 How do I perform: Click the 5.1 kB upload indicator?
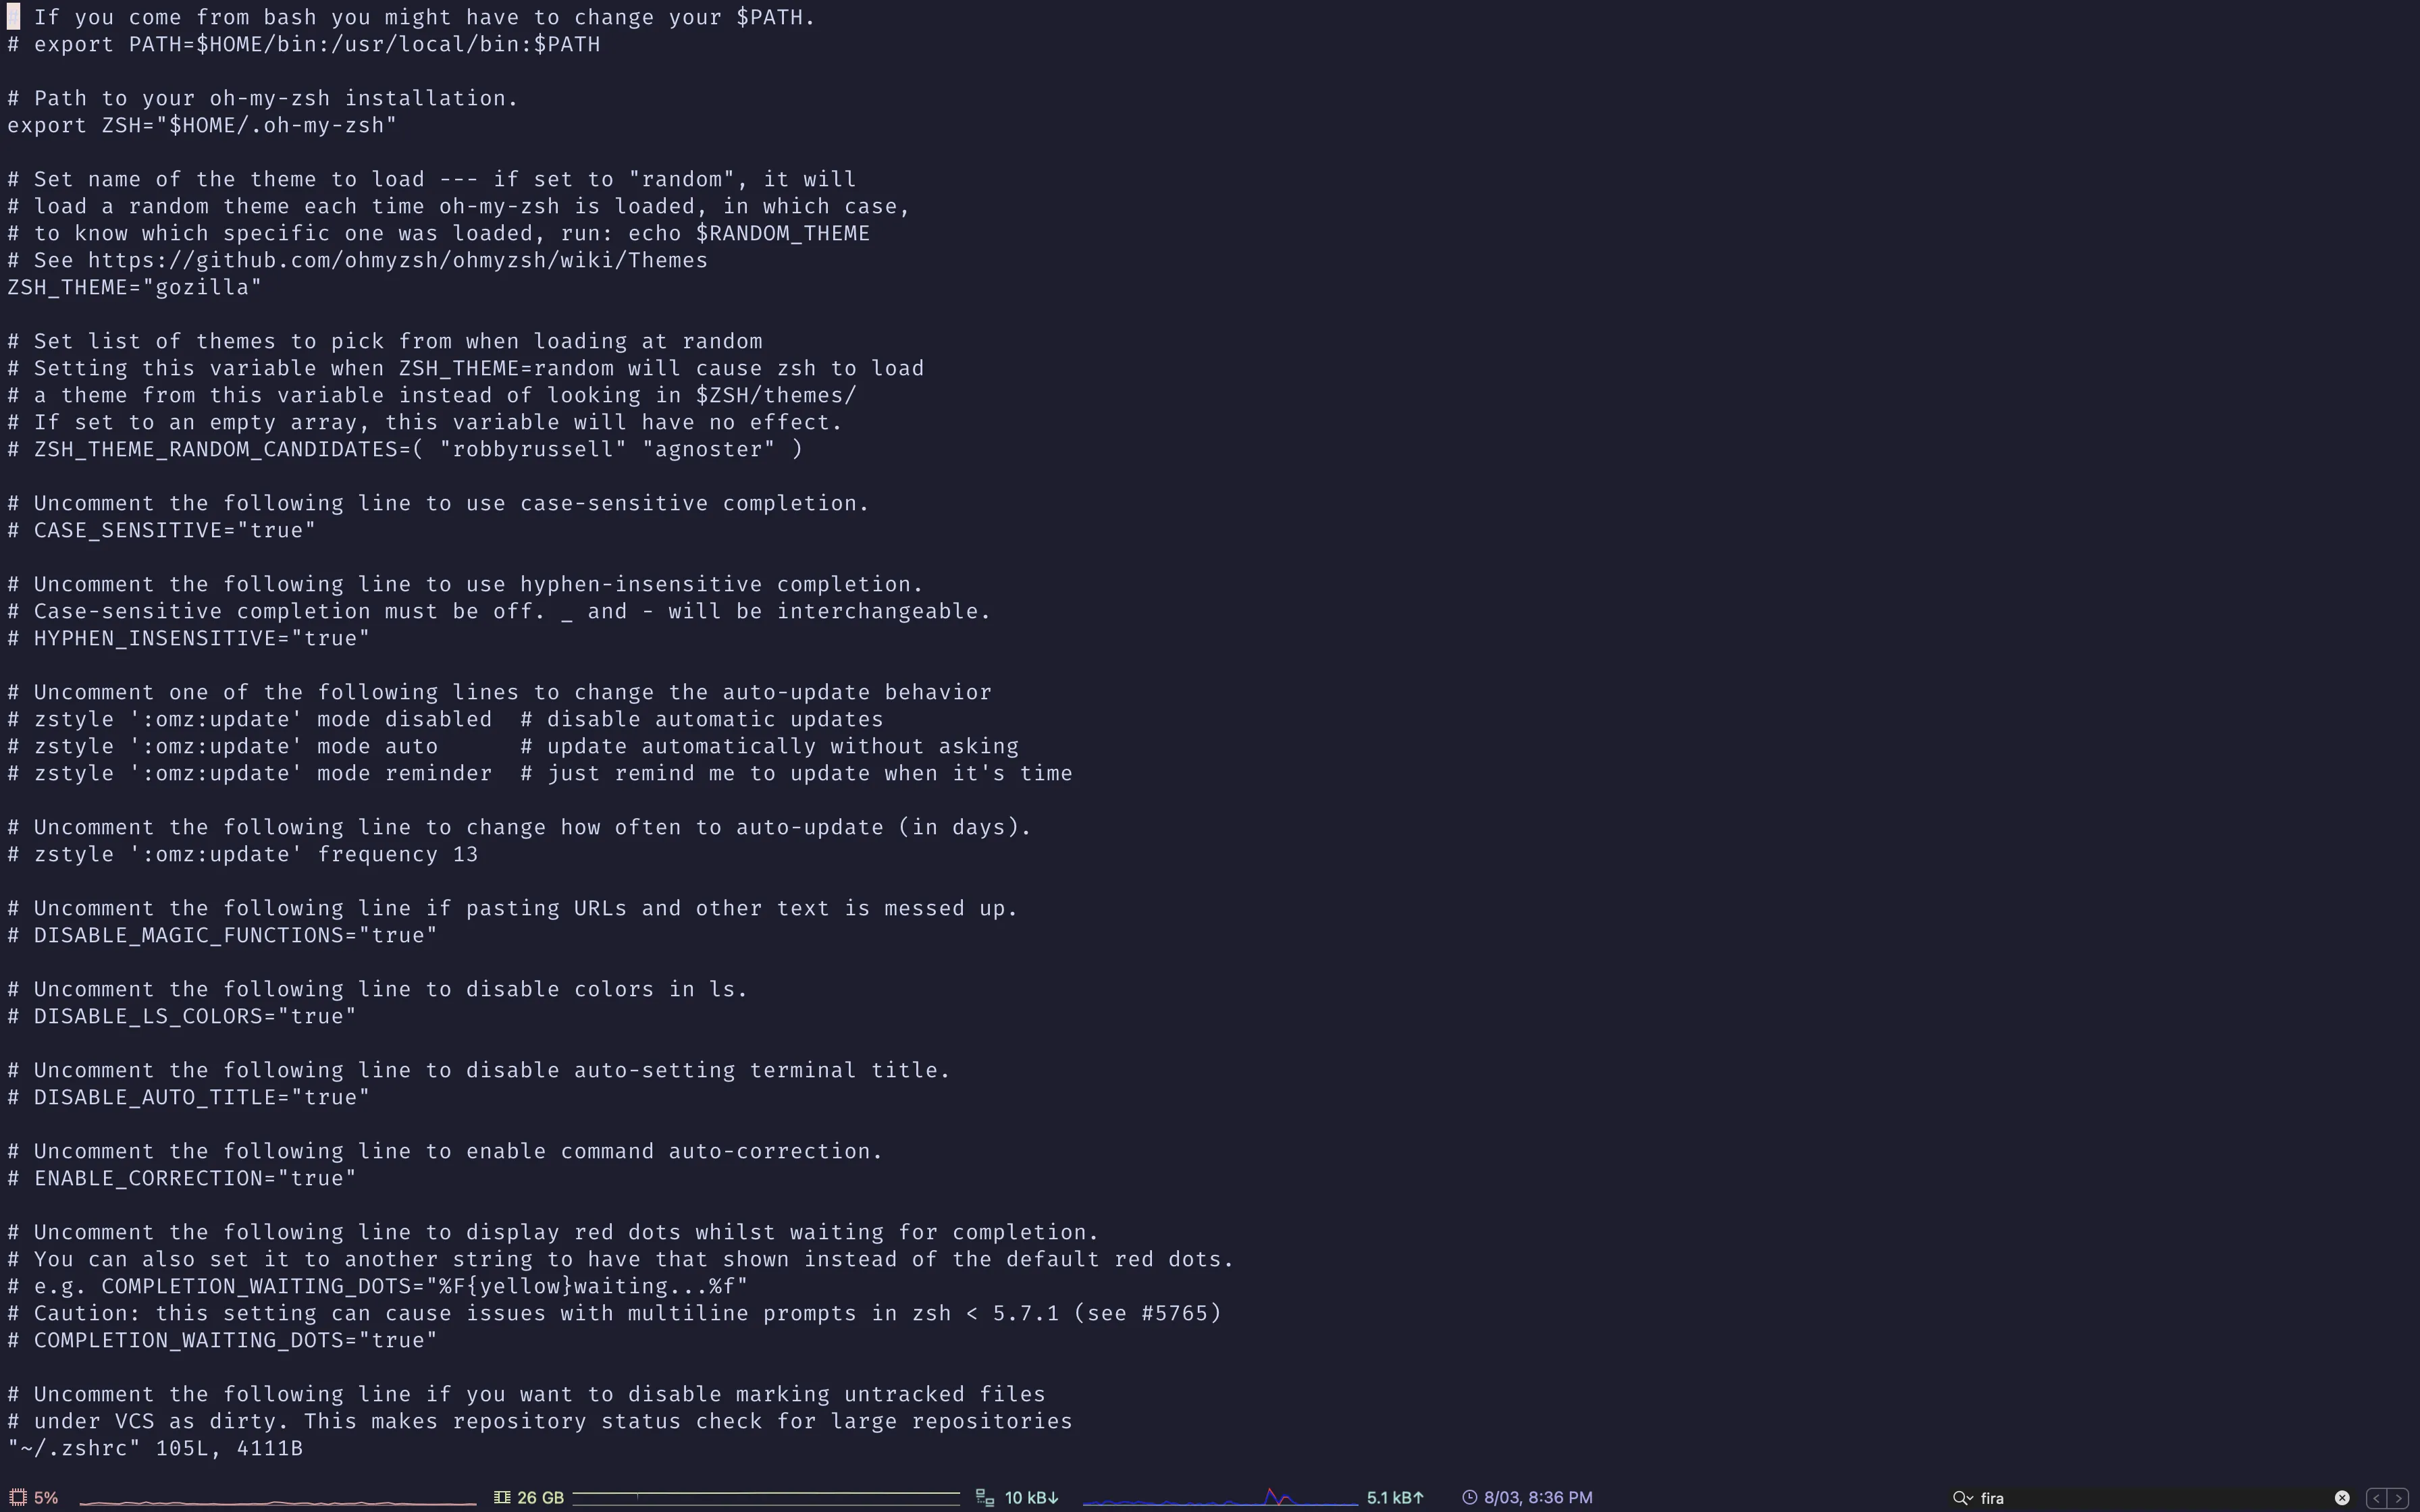click(x=1395, y=1497)
